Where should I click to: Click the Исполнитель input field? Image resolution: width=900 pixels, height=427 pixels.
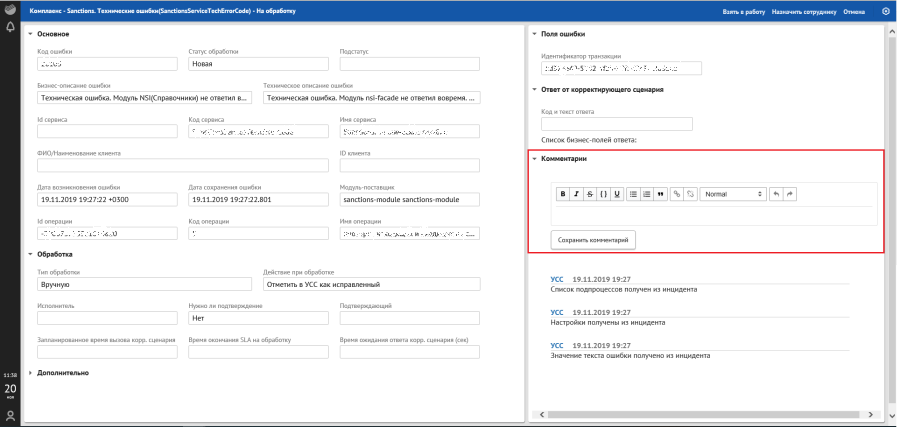click(x=106, y=318)
